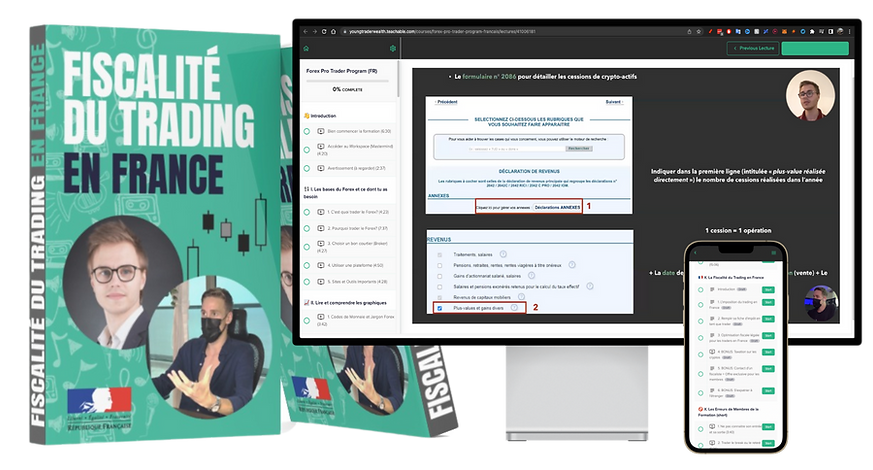Click help icon beside Plus-values et gains divers

[x=514, y=308]
